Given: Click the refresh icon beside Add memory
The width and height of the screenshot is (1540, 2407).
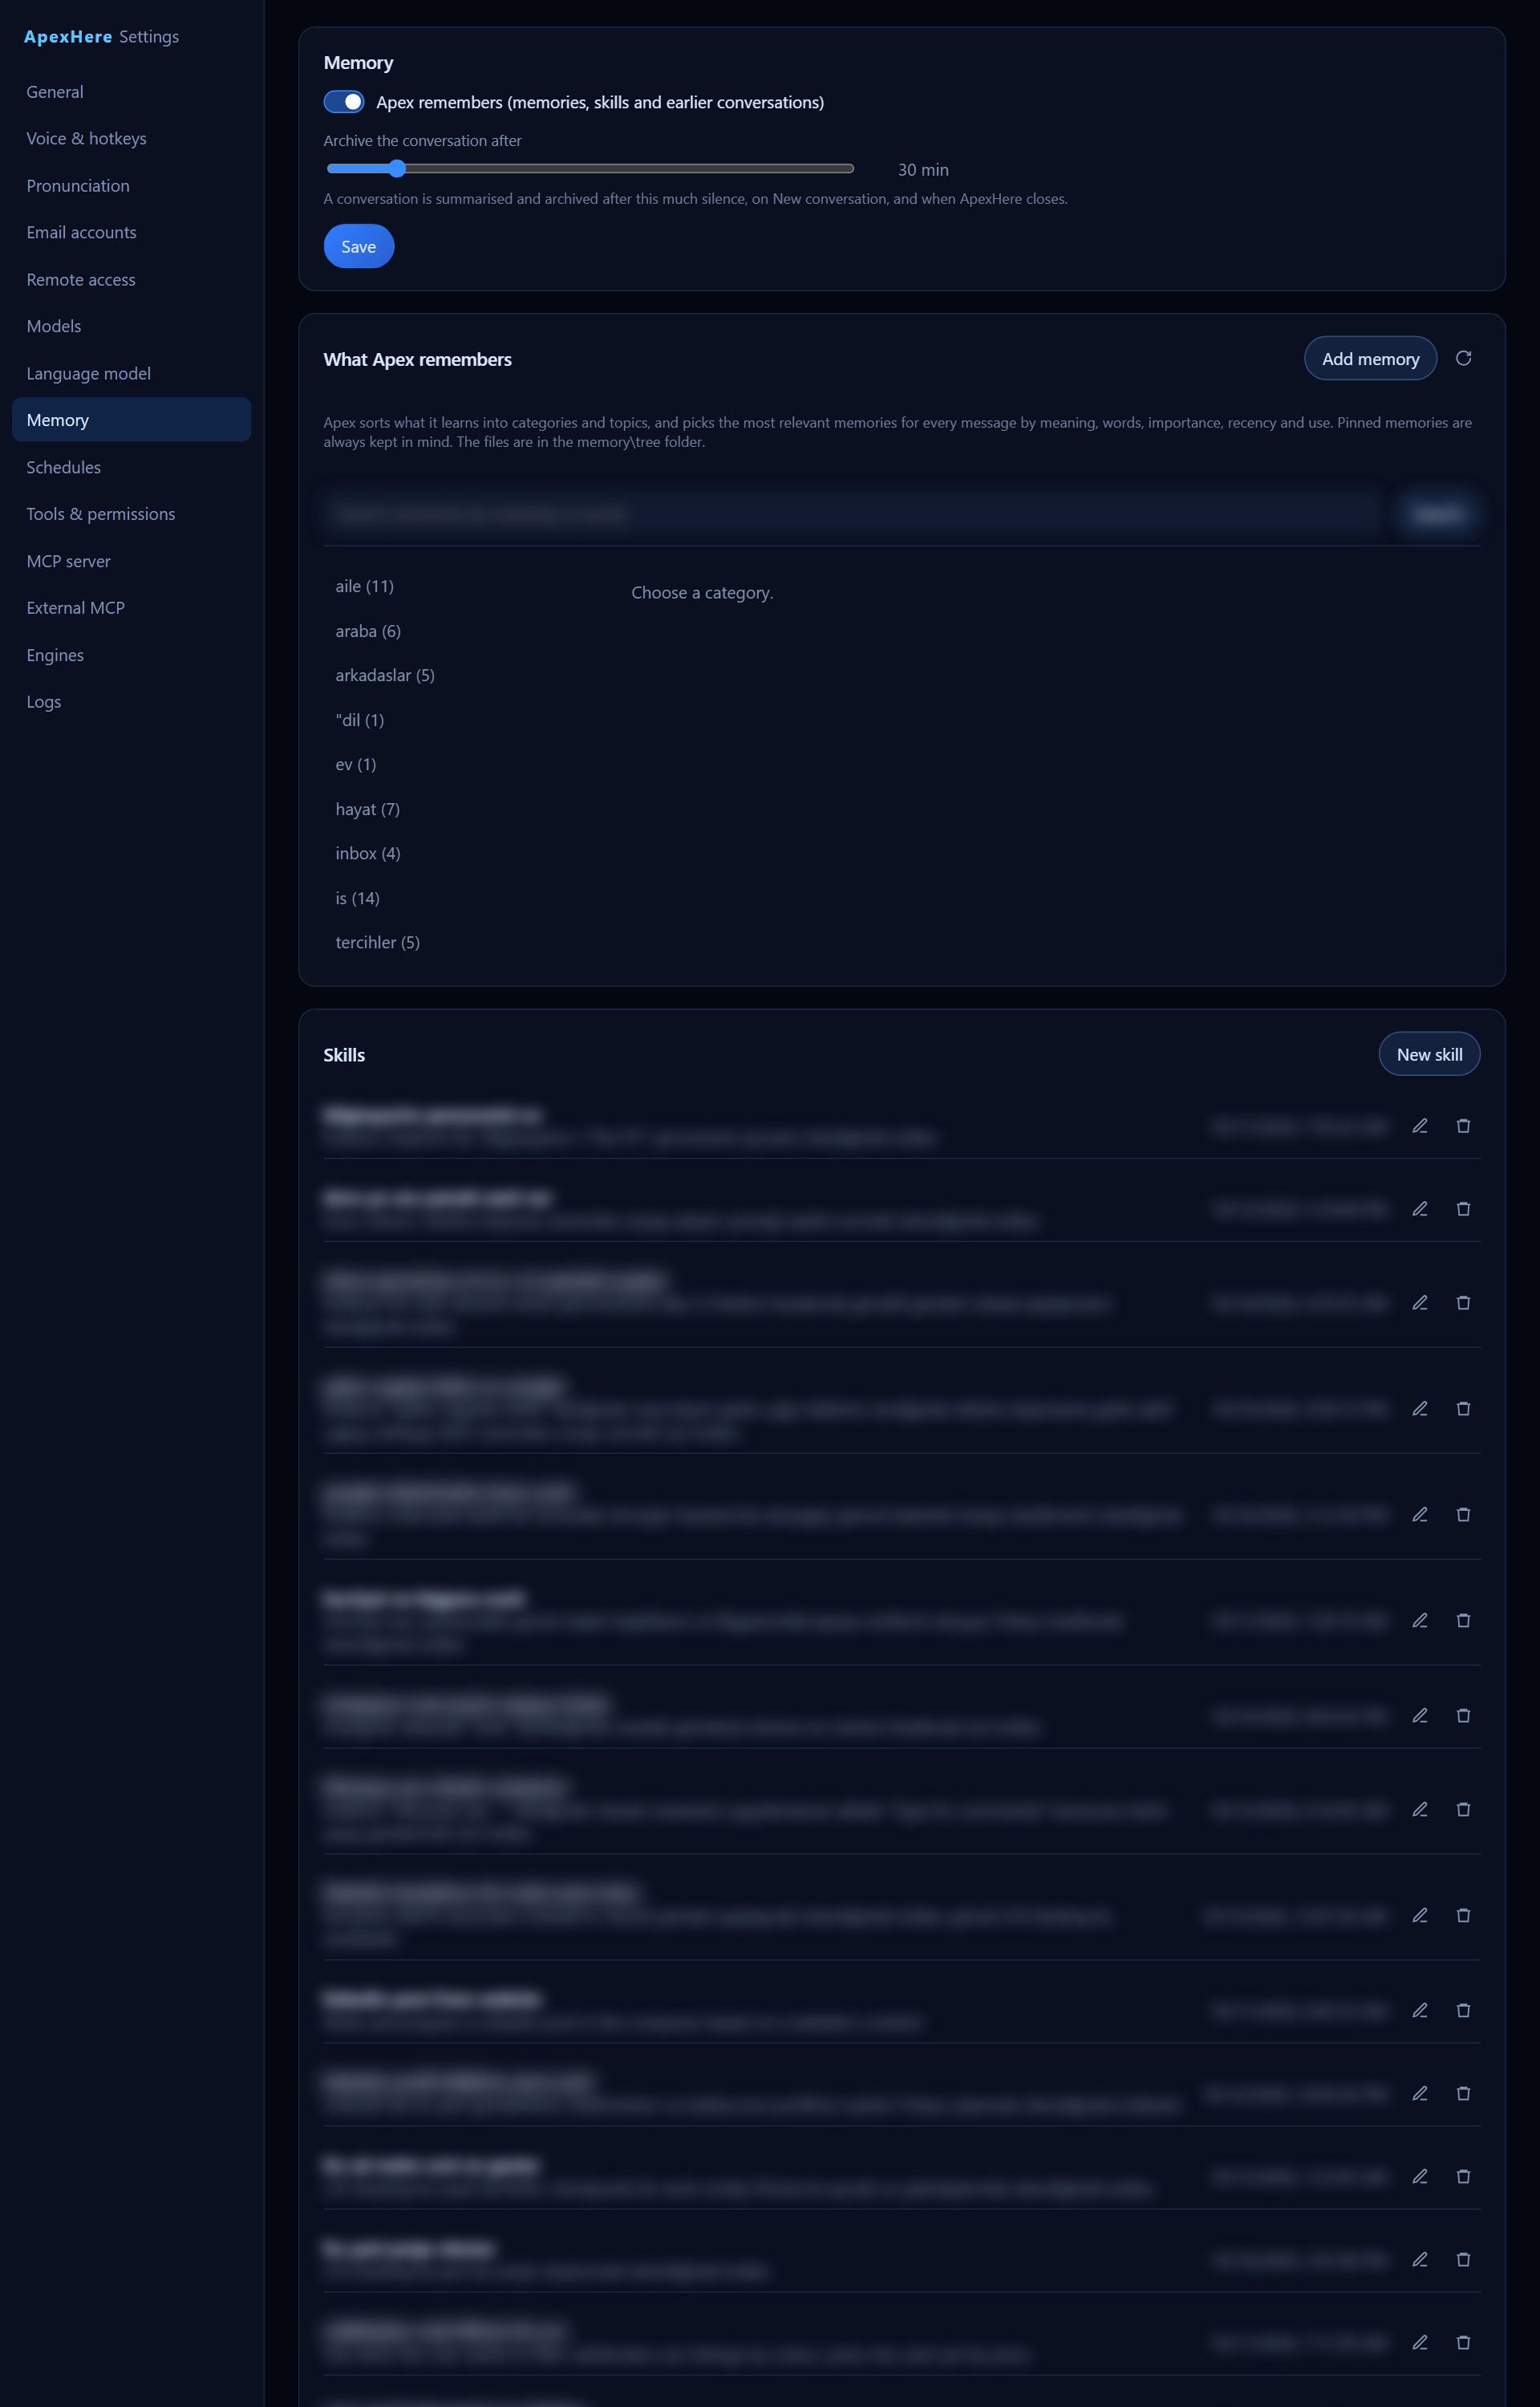Looking at the screenshot, I should click(1463, 358).
